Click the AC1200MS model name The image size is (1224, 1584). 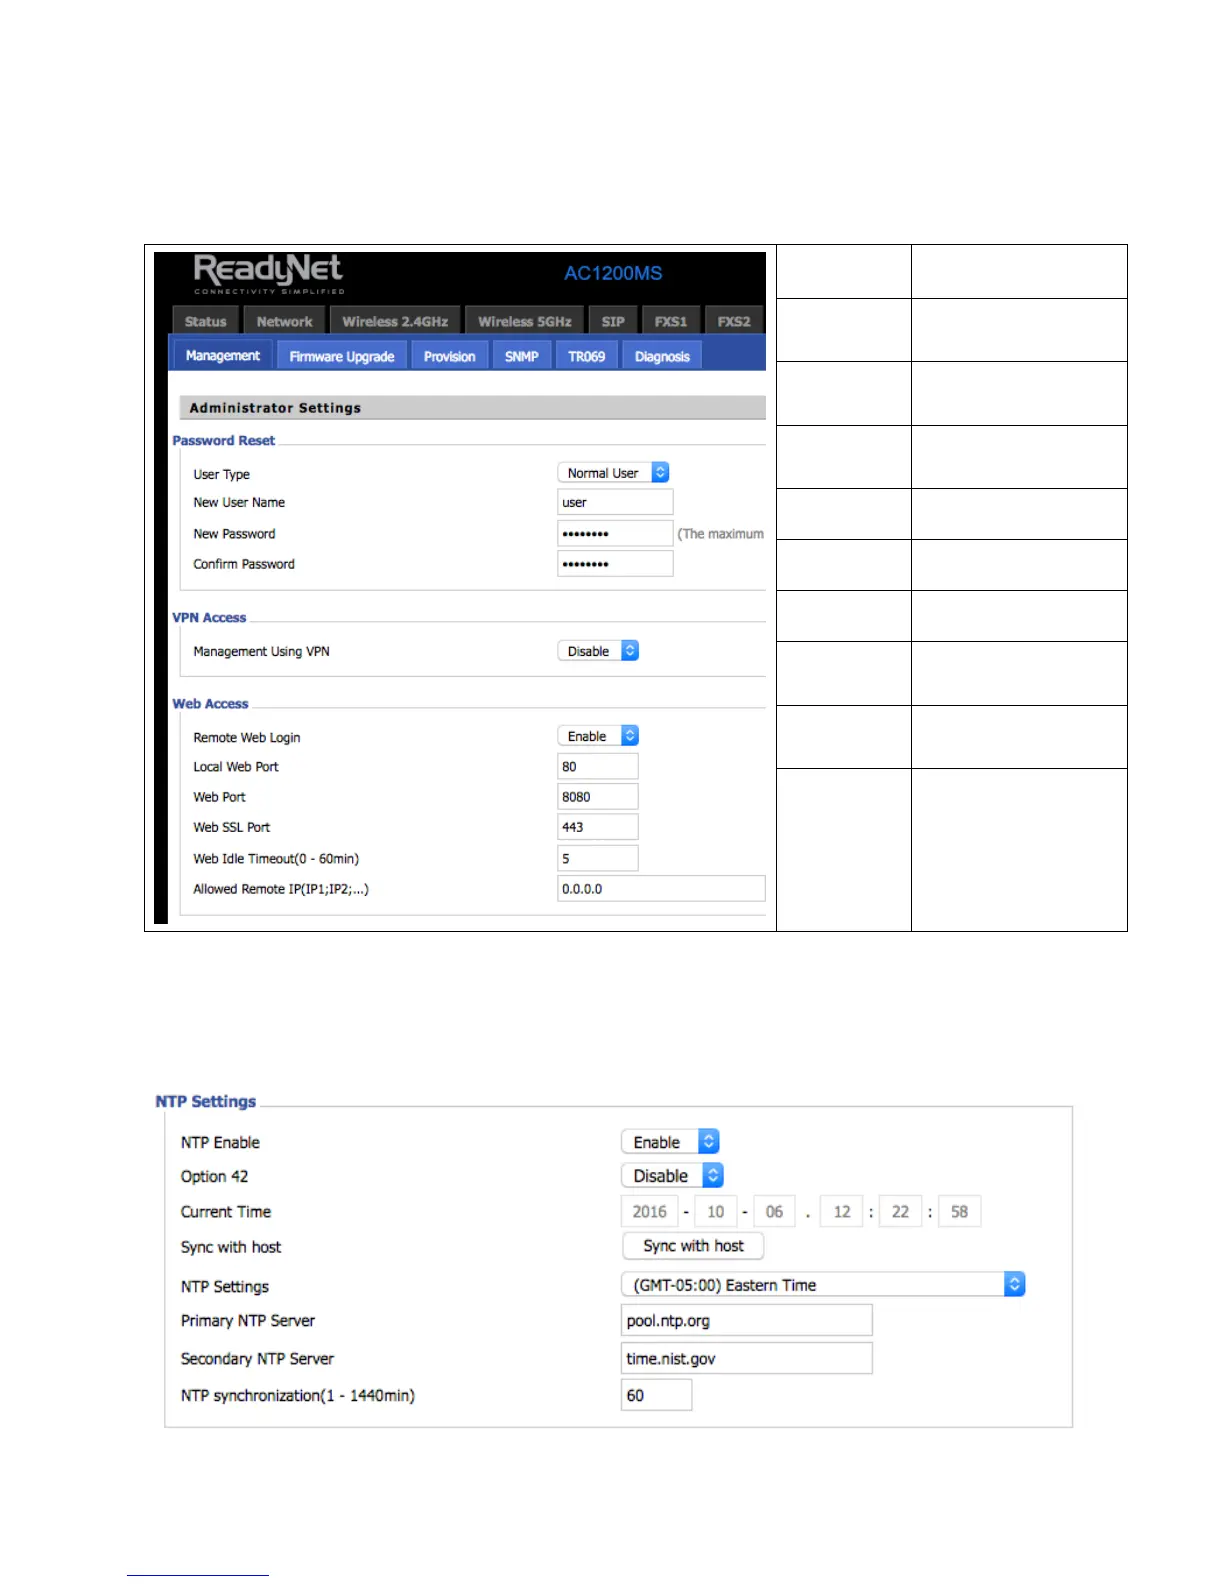613,273
